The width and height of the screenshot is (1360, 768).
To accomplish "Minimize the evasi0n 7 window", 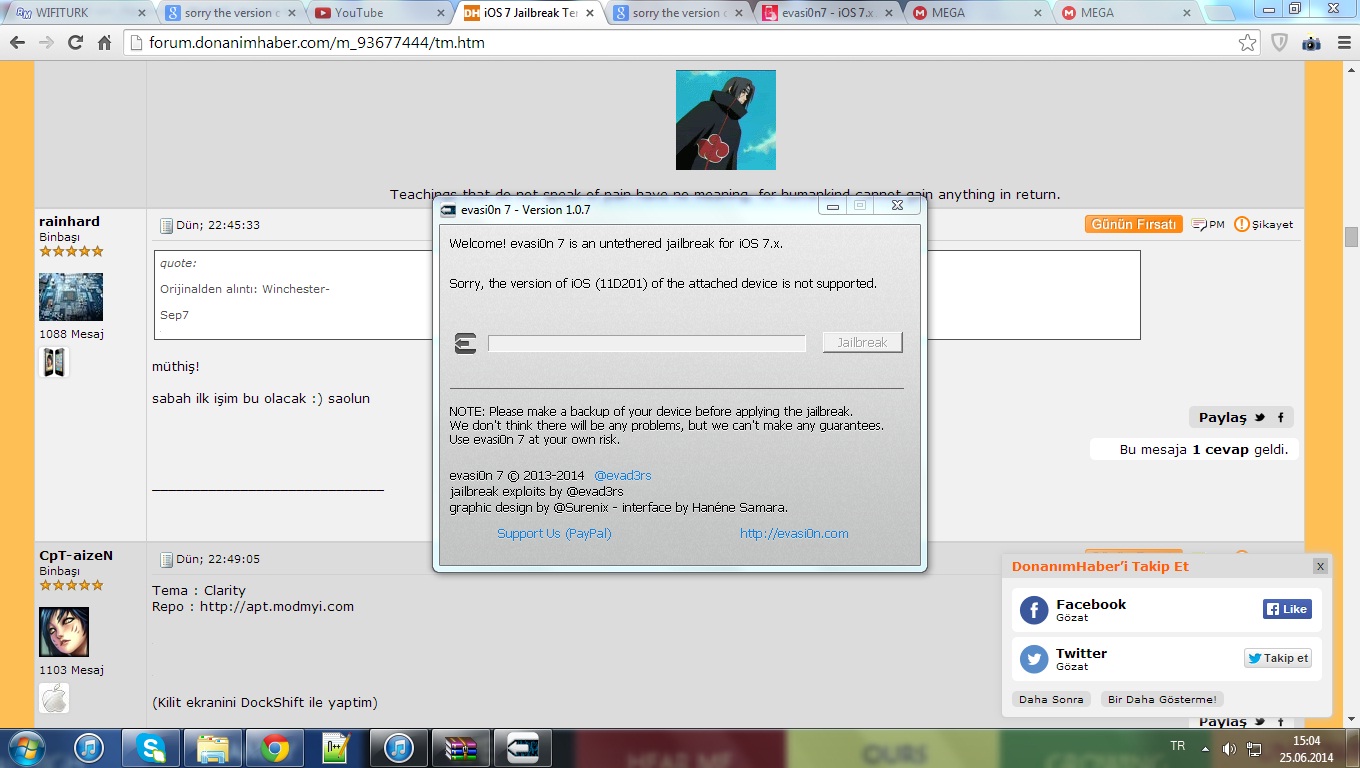I will (x=832, y=206).
